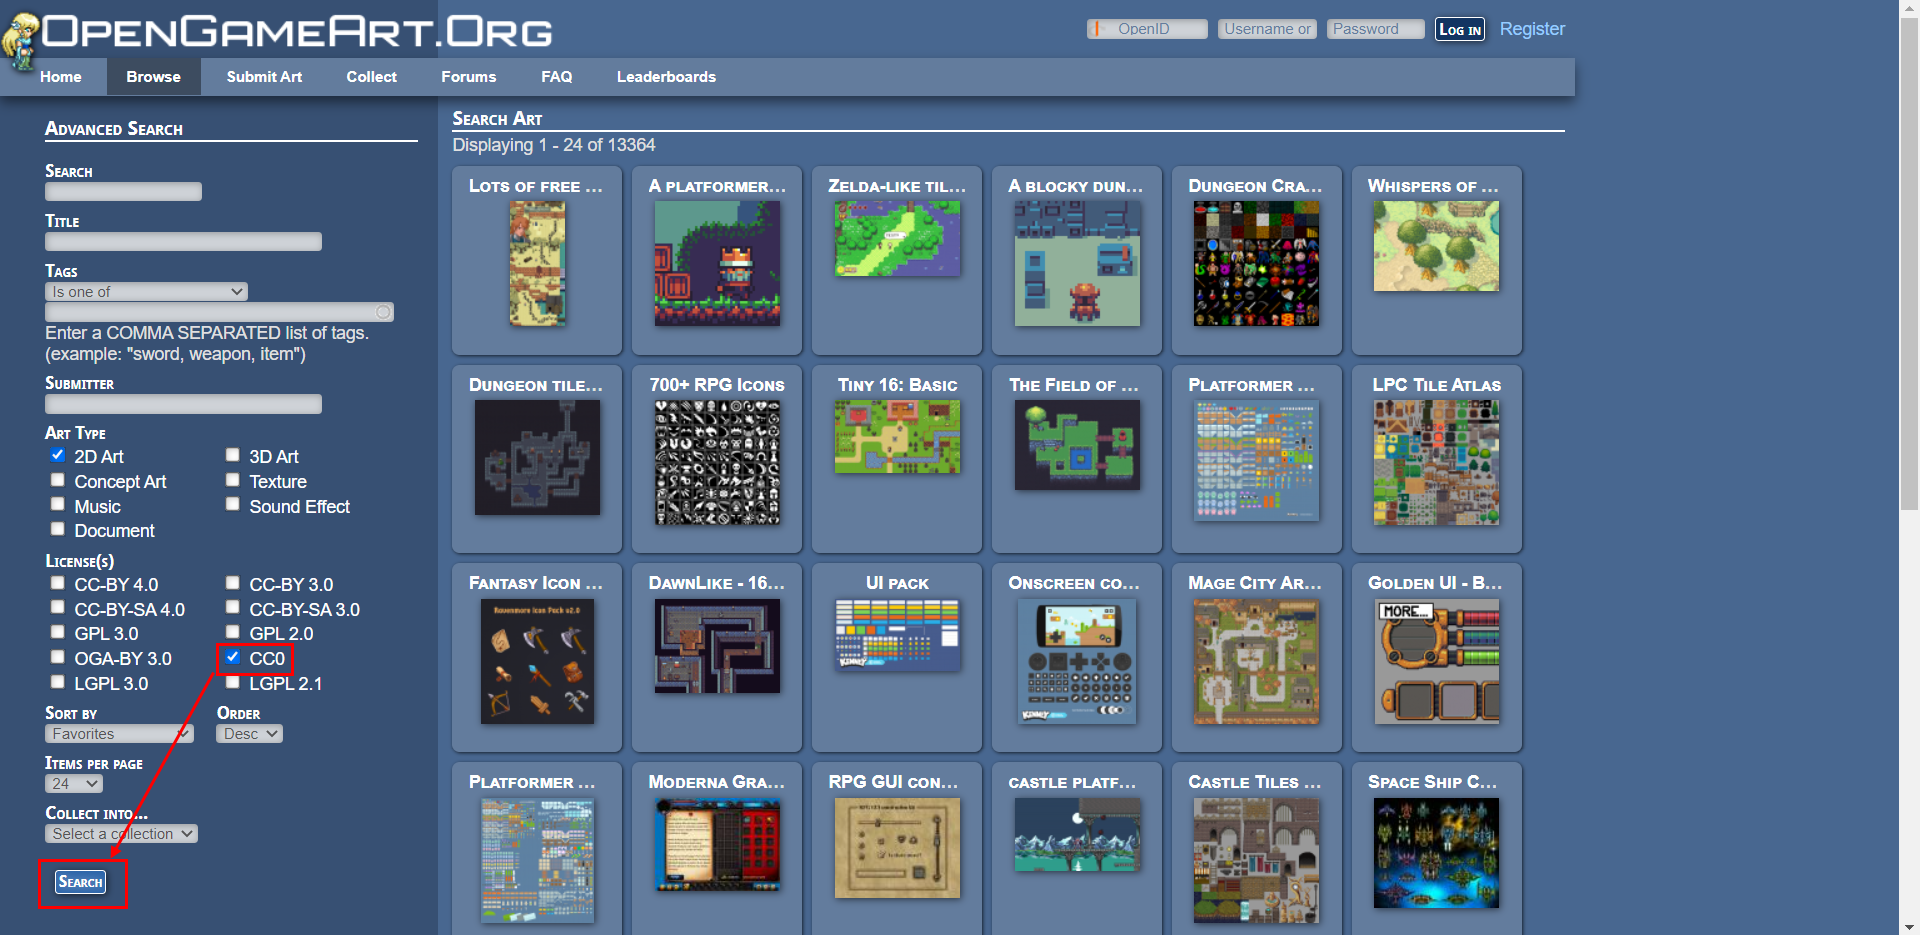Open the Onscreen controls thumbnail

(x=1077, y=661)
